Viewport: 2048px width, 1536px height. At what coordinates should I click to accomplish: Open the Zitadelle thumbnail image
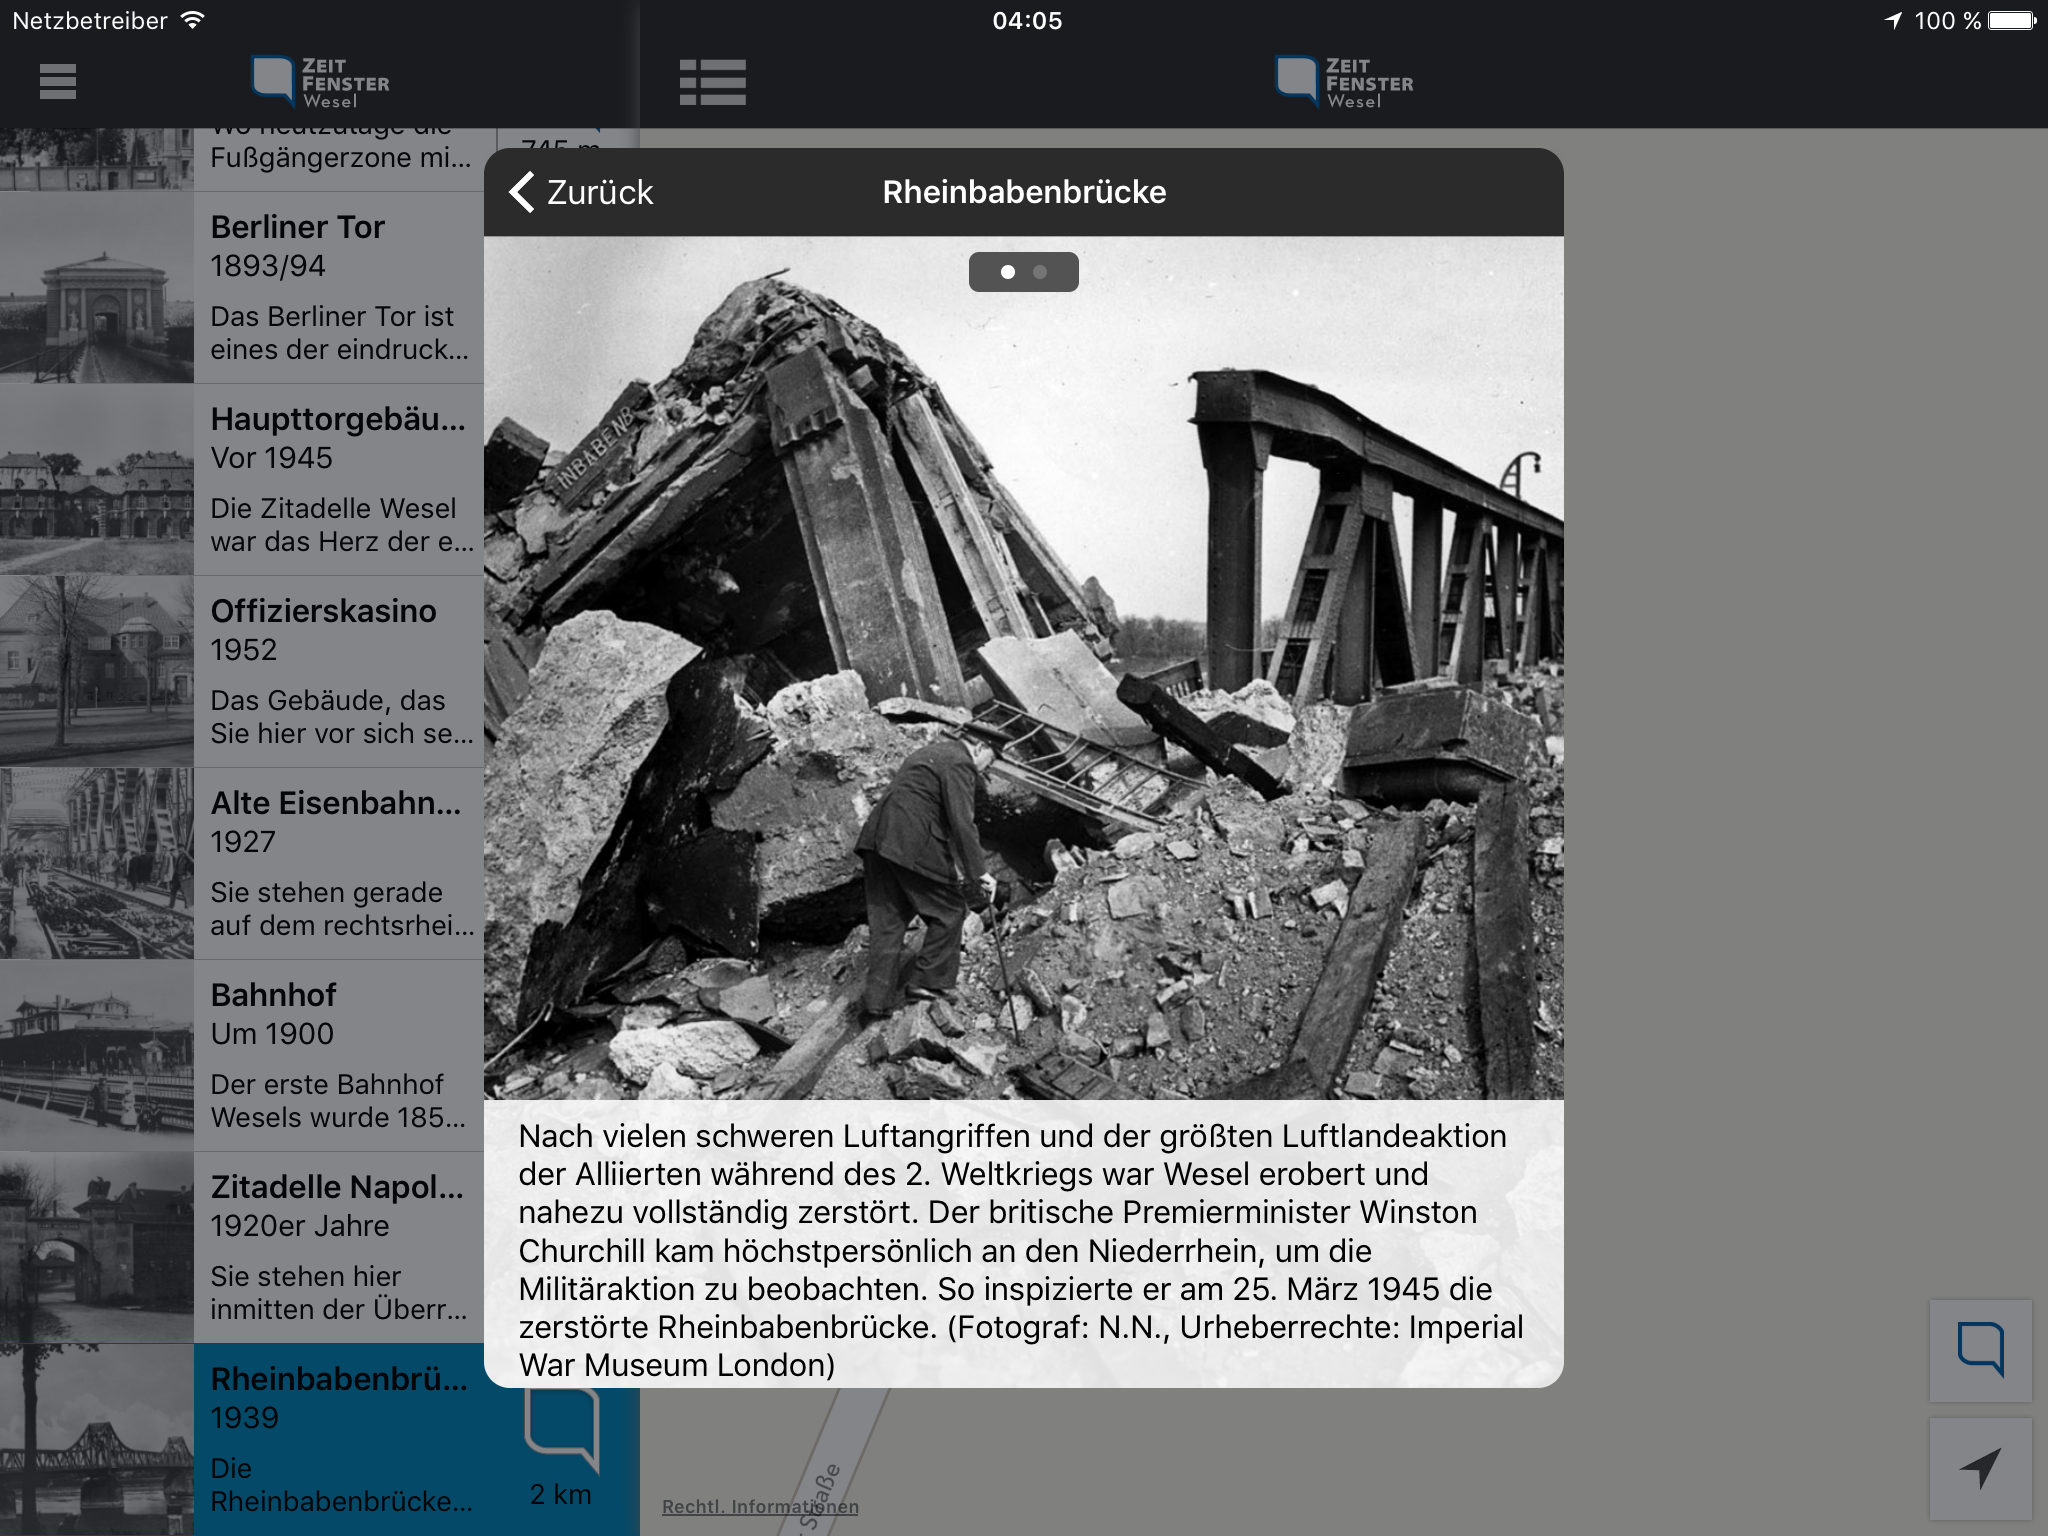tap(97, 1248)
